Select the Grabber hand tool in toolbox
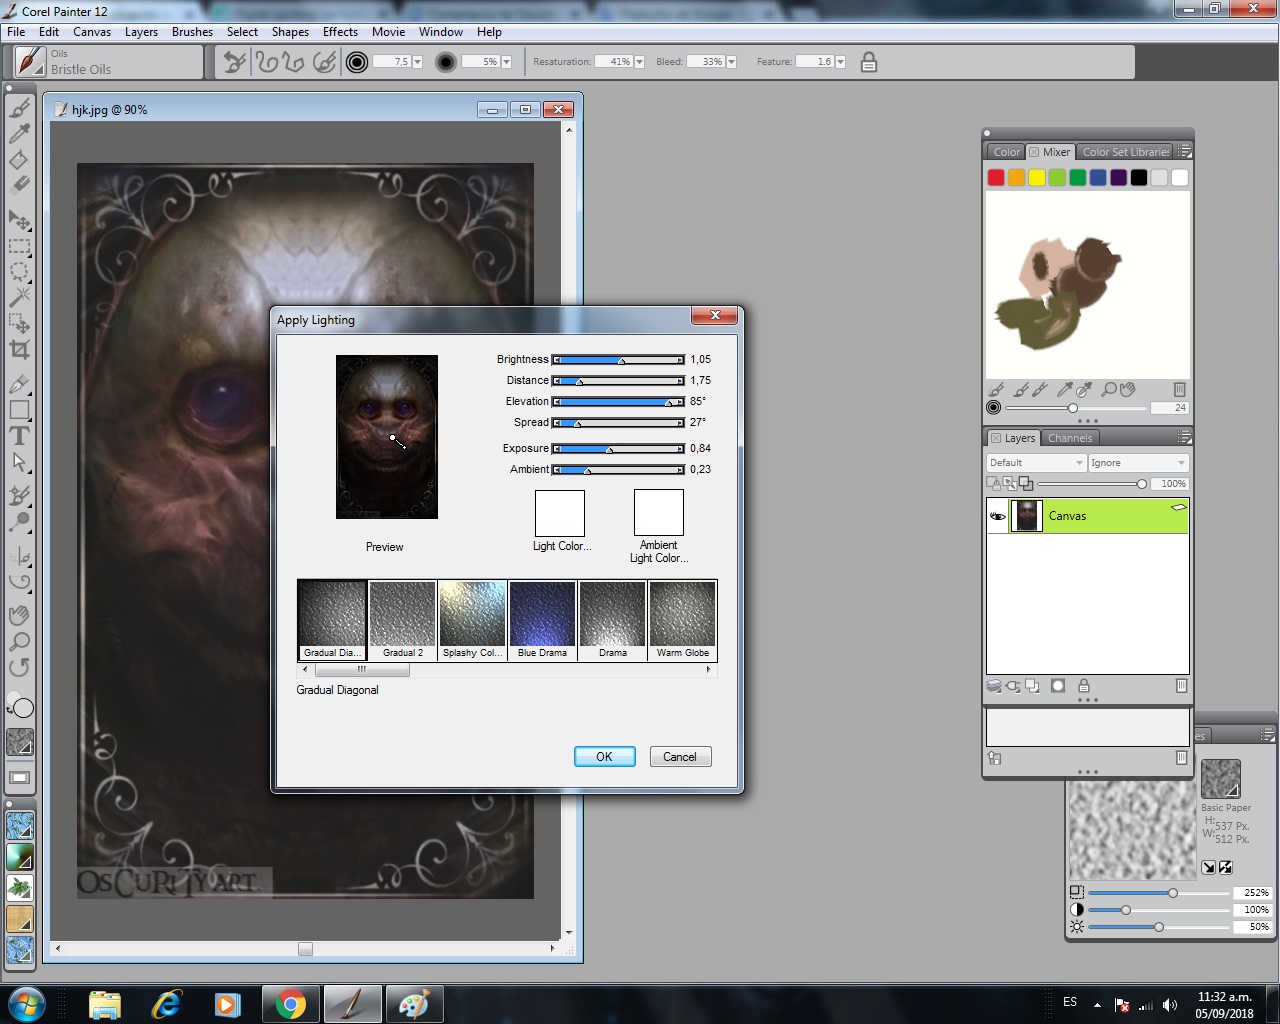Image resolution: width=1280 pixels, height=1024 pixels. pos(20,615)
